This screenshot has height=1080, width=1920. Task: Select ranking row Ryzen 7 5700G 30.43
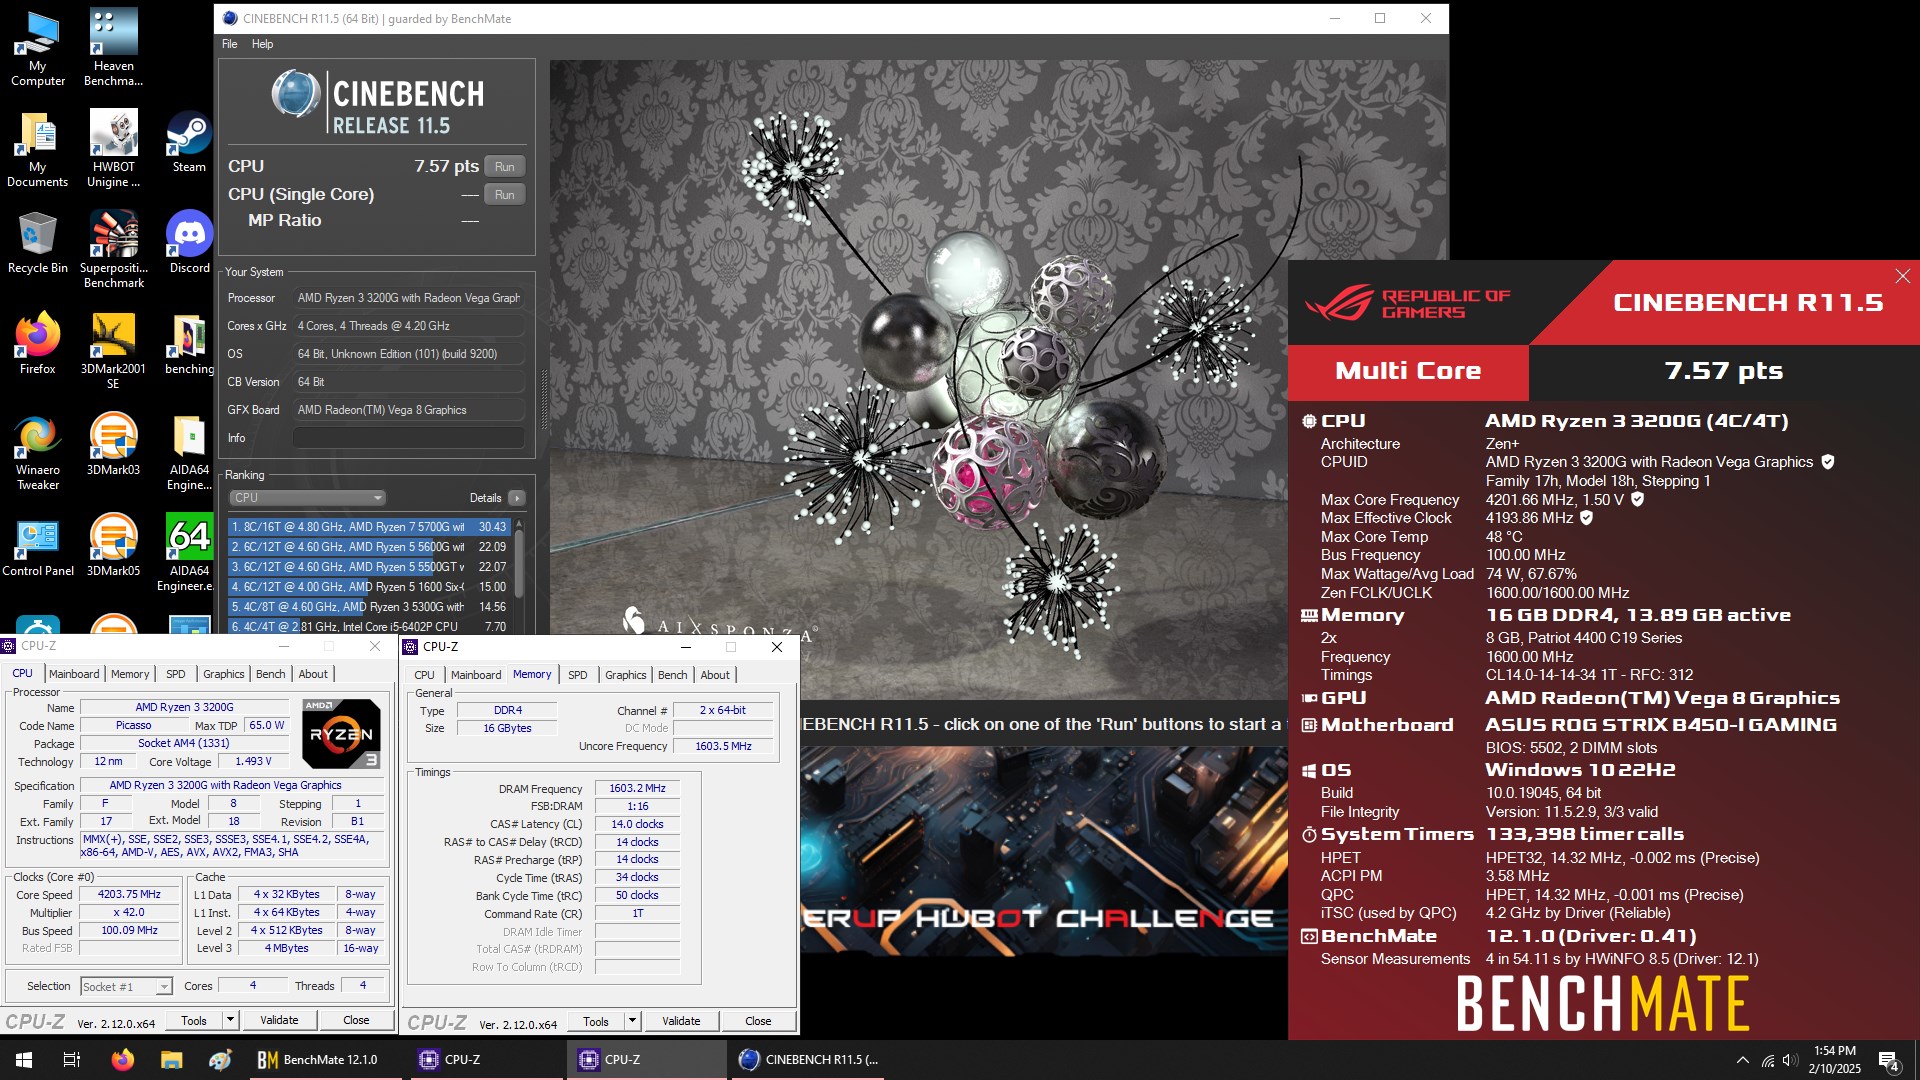pos(369,527)
